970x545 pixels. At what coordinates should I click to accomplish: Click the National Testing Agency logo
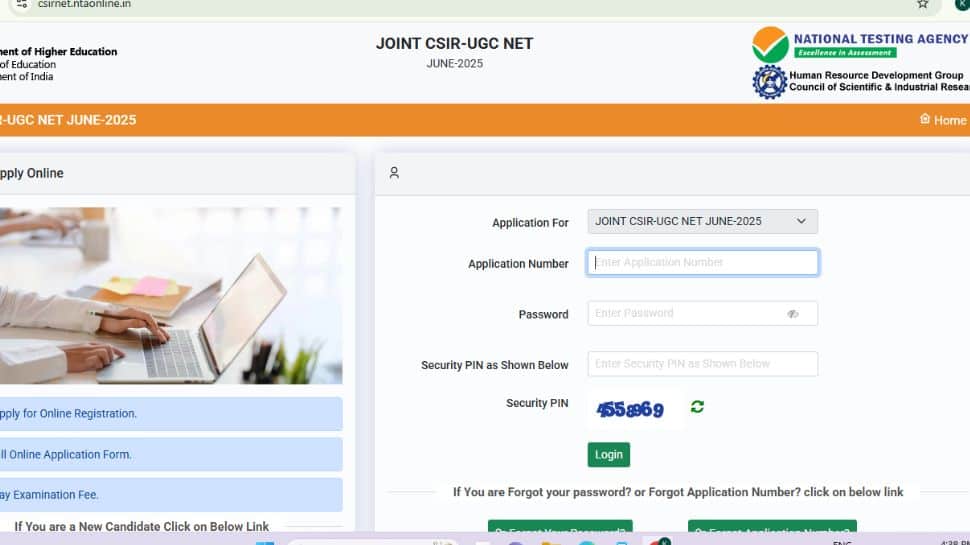[x=860, y=45]
